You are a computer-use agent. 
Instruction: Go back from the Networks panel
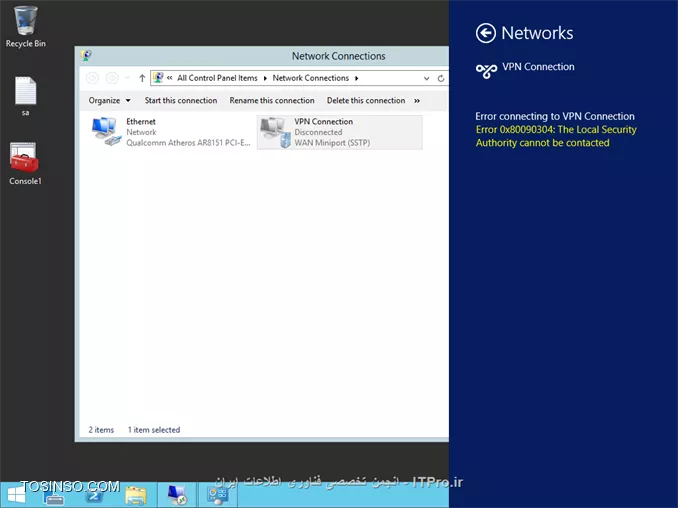(x=486, y=33)
